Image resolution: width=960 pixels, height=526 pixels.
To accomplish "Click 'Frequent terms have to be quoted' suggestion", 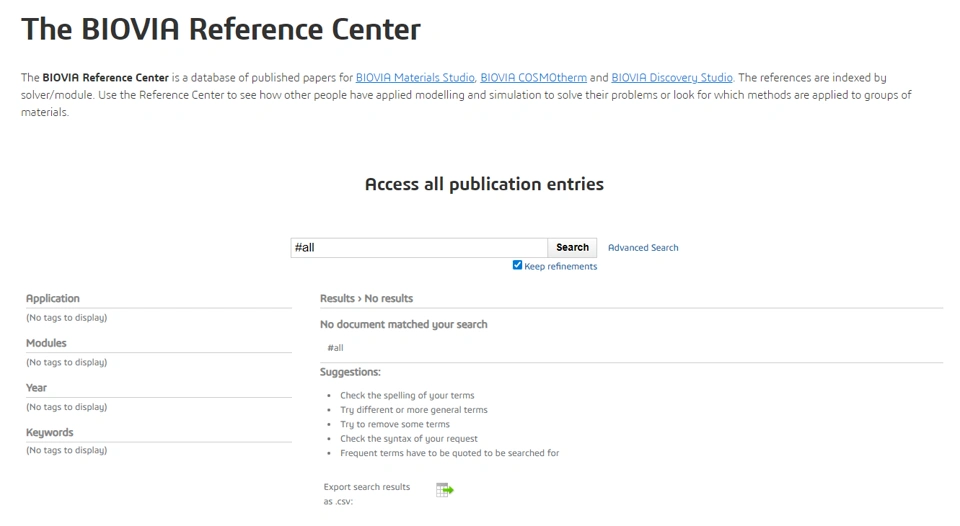I will coord(449,453).
